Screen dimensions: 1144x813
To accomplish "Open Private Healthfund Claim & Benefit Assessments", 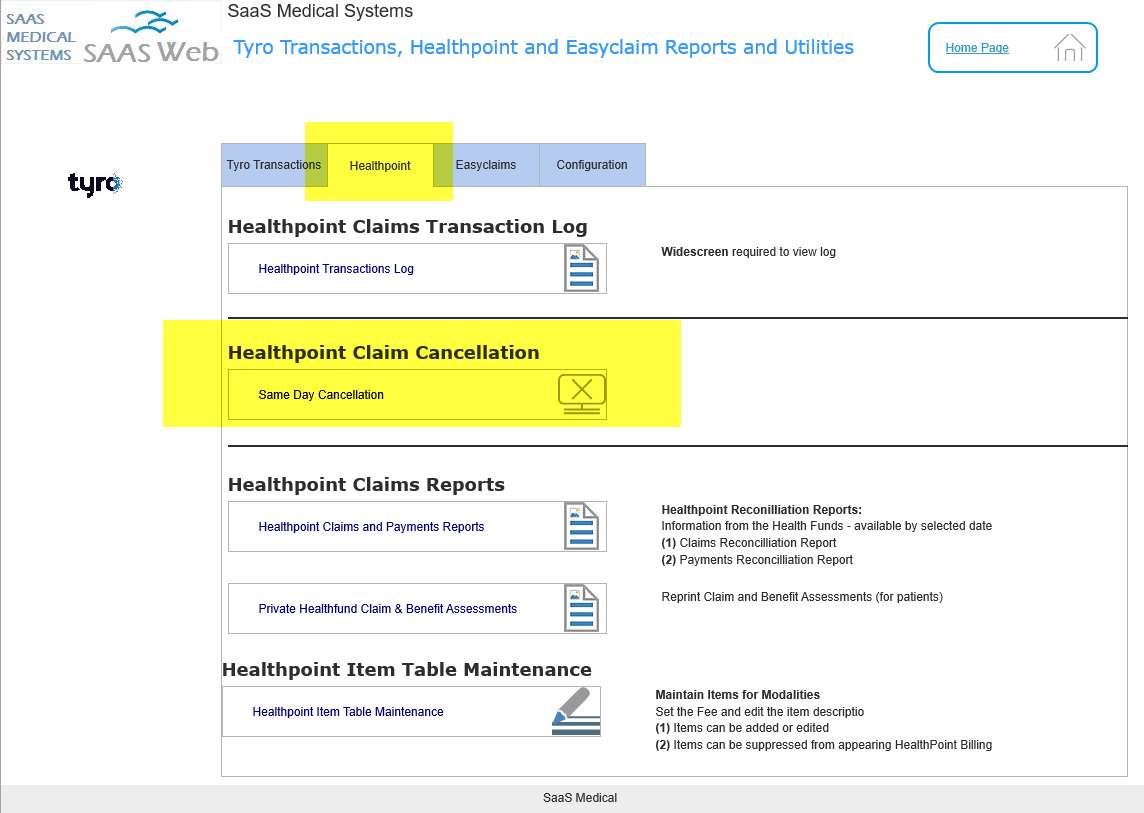I will 387,609.
